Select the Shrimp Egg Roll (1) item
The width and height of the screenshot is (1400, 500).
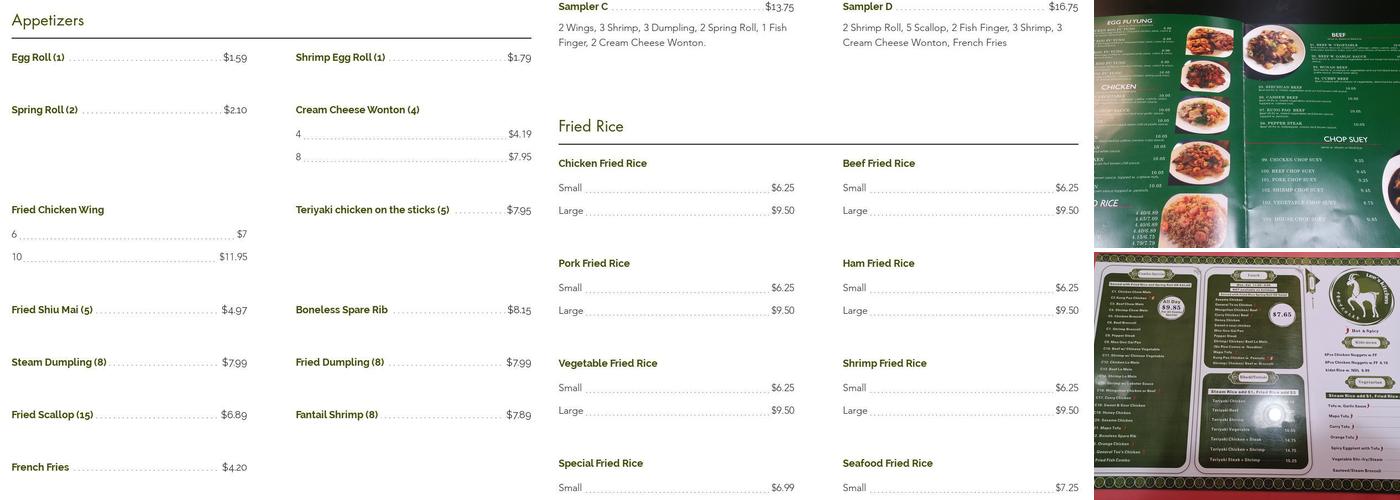pyautogui.click(x=340, y=58)
